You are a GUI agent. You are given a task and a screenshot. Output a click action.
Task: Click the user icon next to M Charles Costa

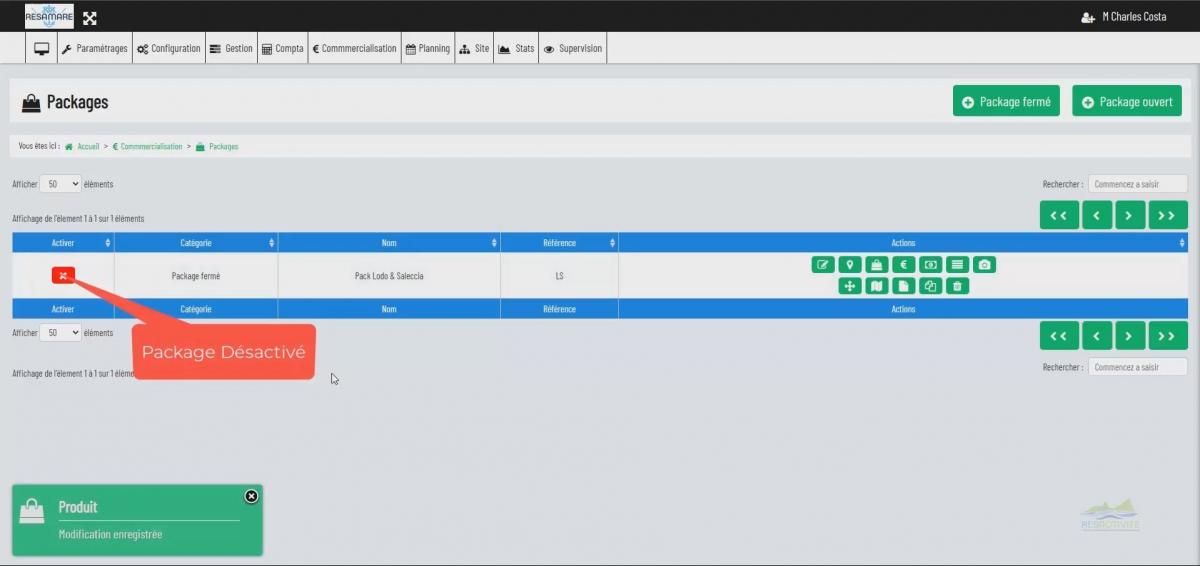pos(1088,17)
